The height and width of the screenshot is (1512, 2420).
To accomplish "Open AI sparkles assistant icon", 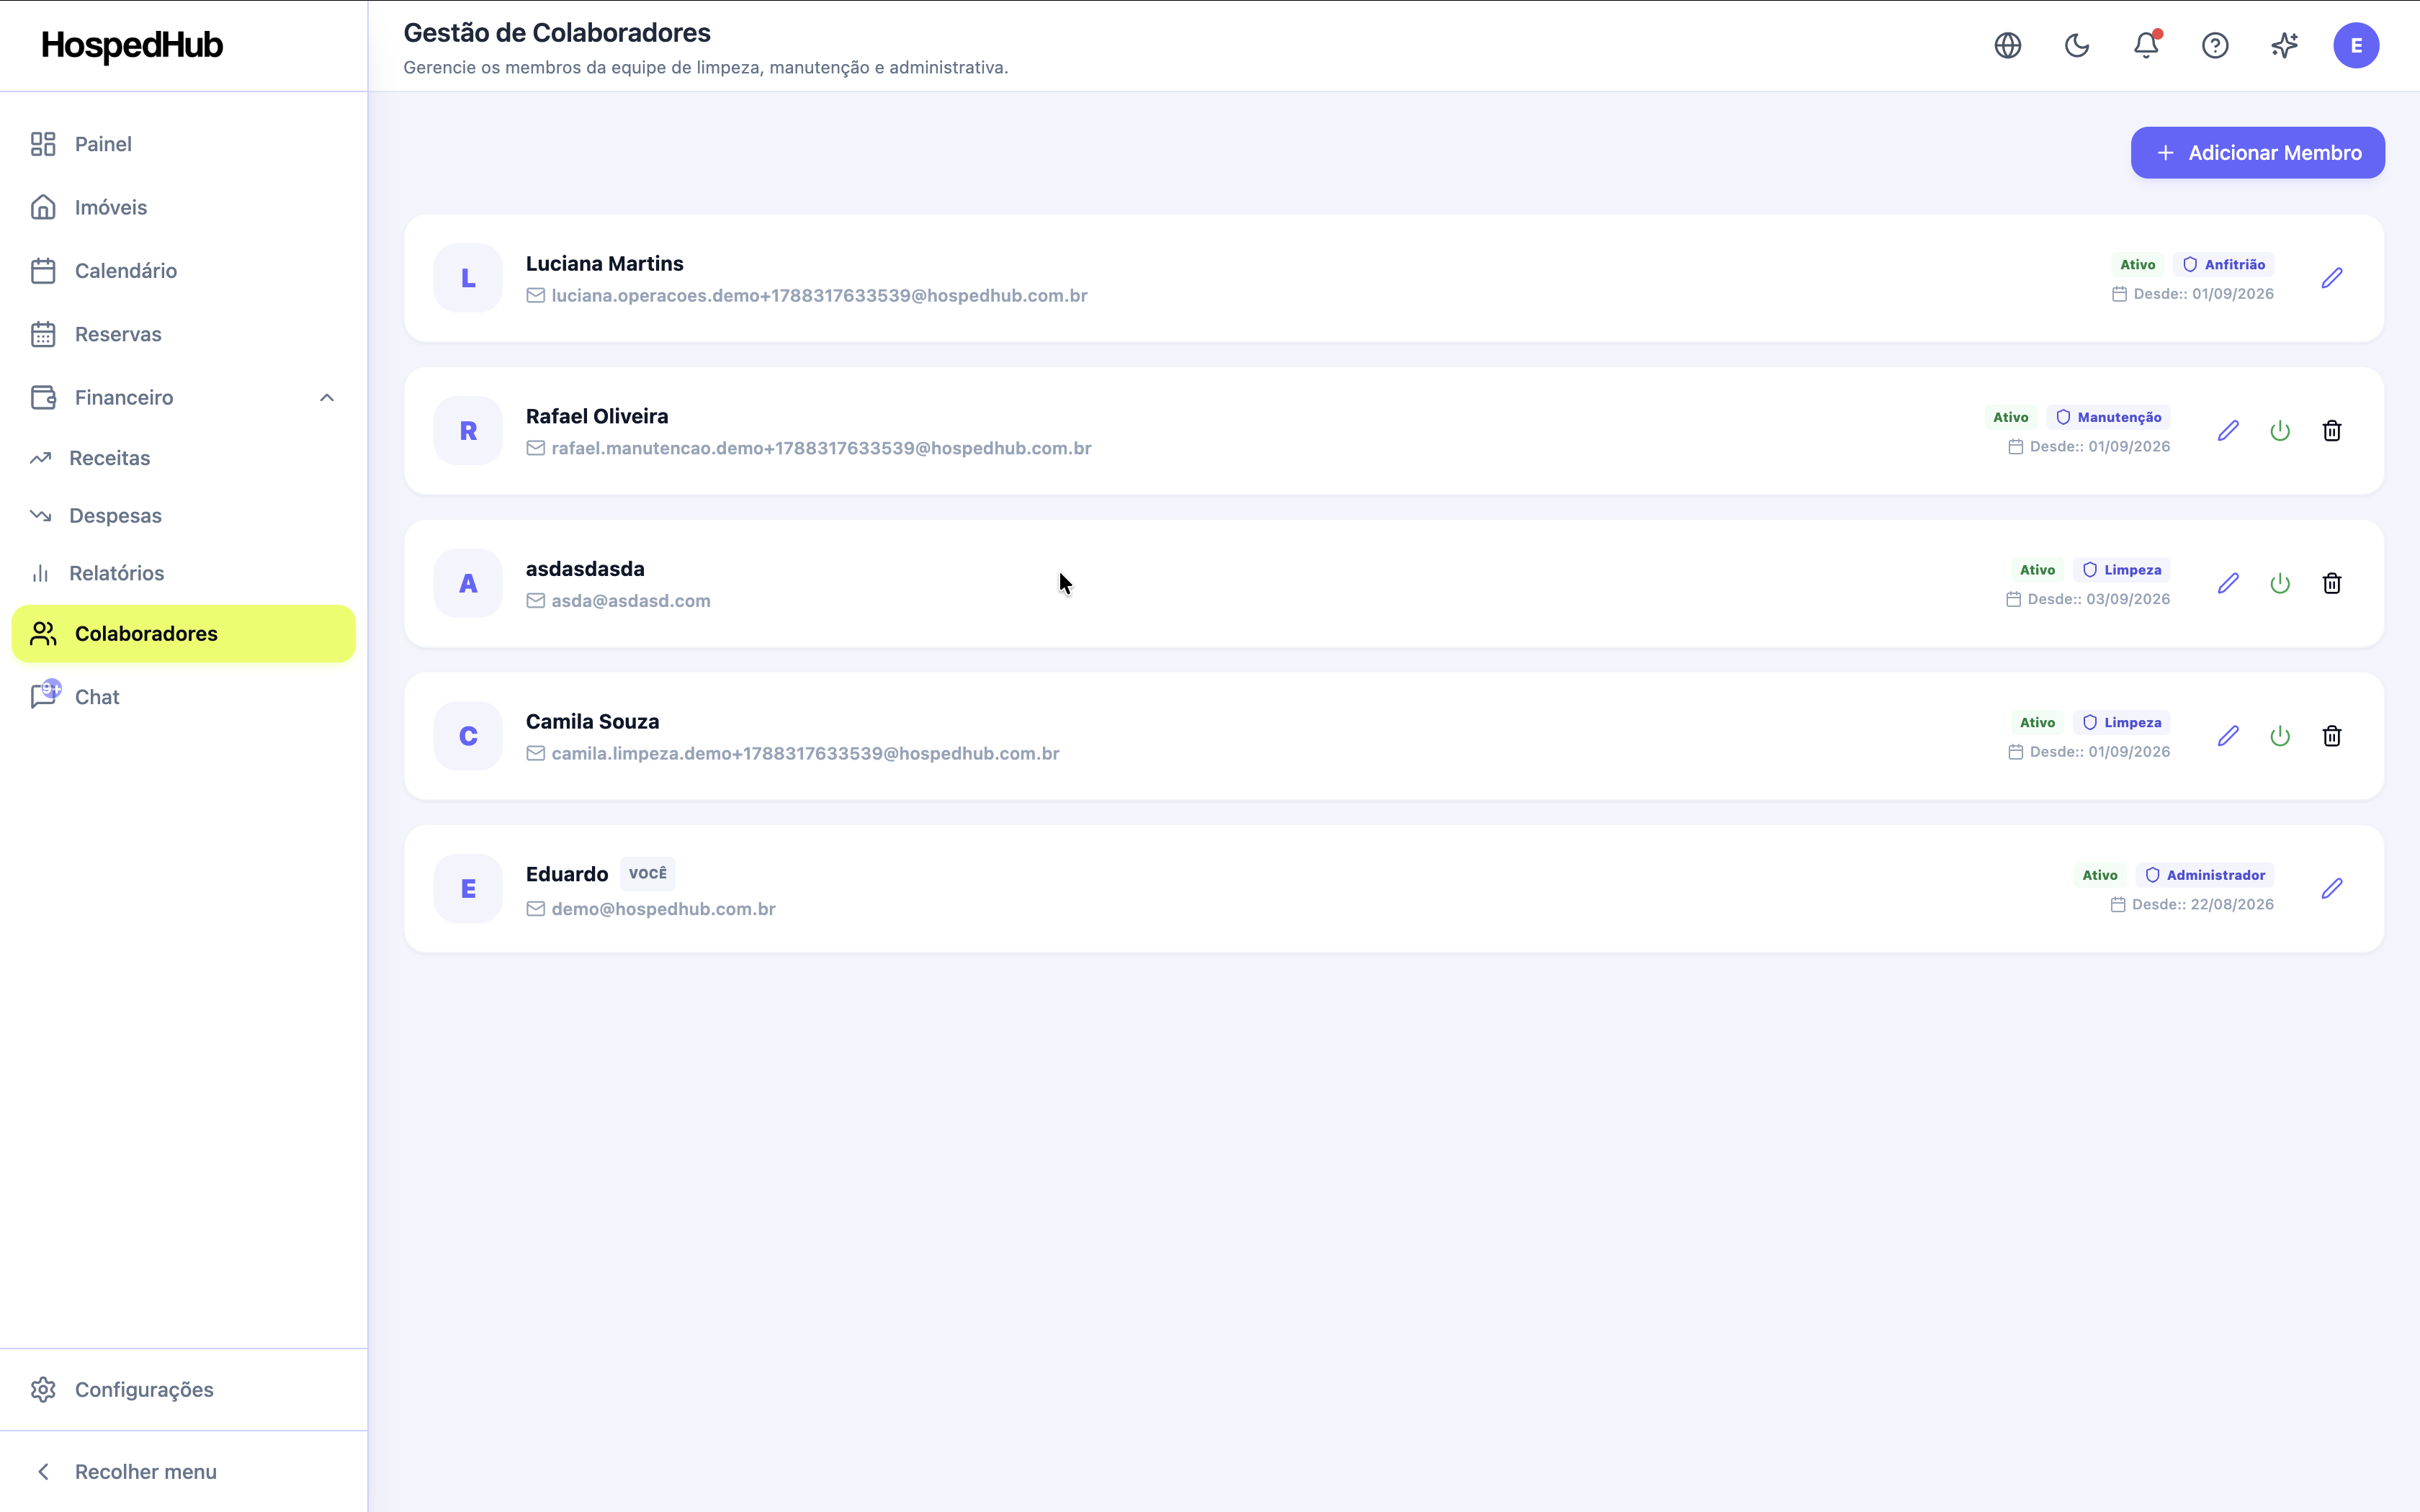I will click(2284, 45).
